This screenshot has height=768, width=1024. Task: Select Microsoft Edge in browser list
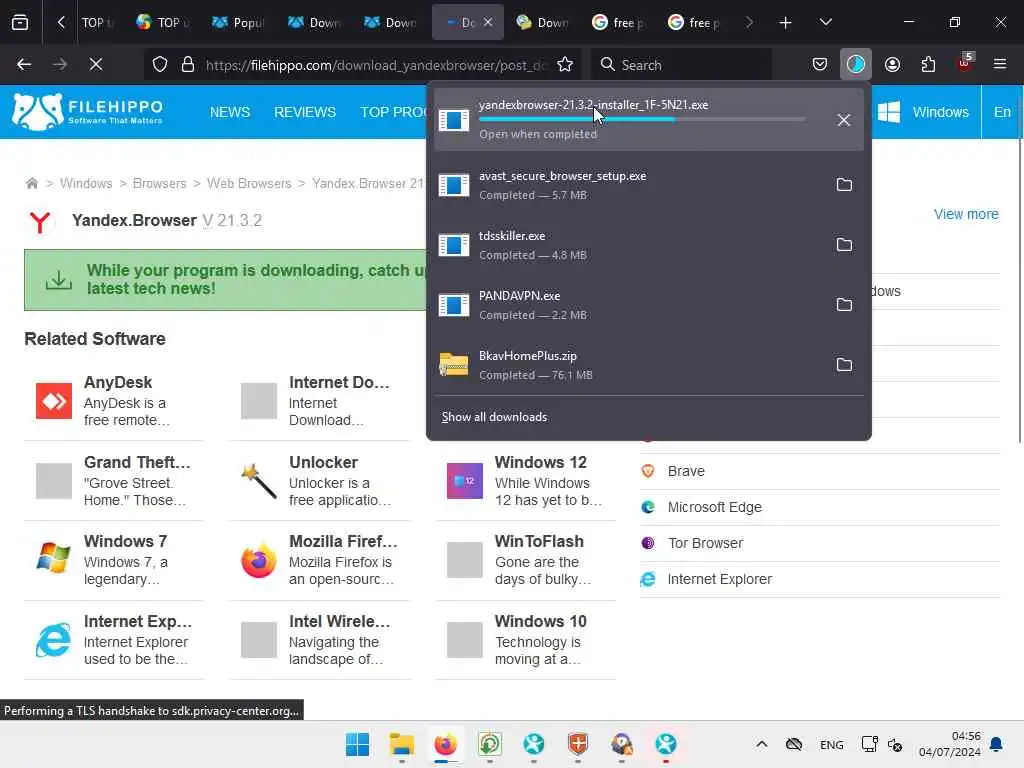pos(714,507)
